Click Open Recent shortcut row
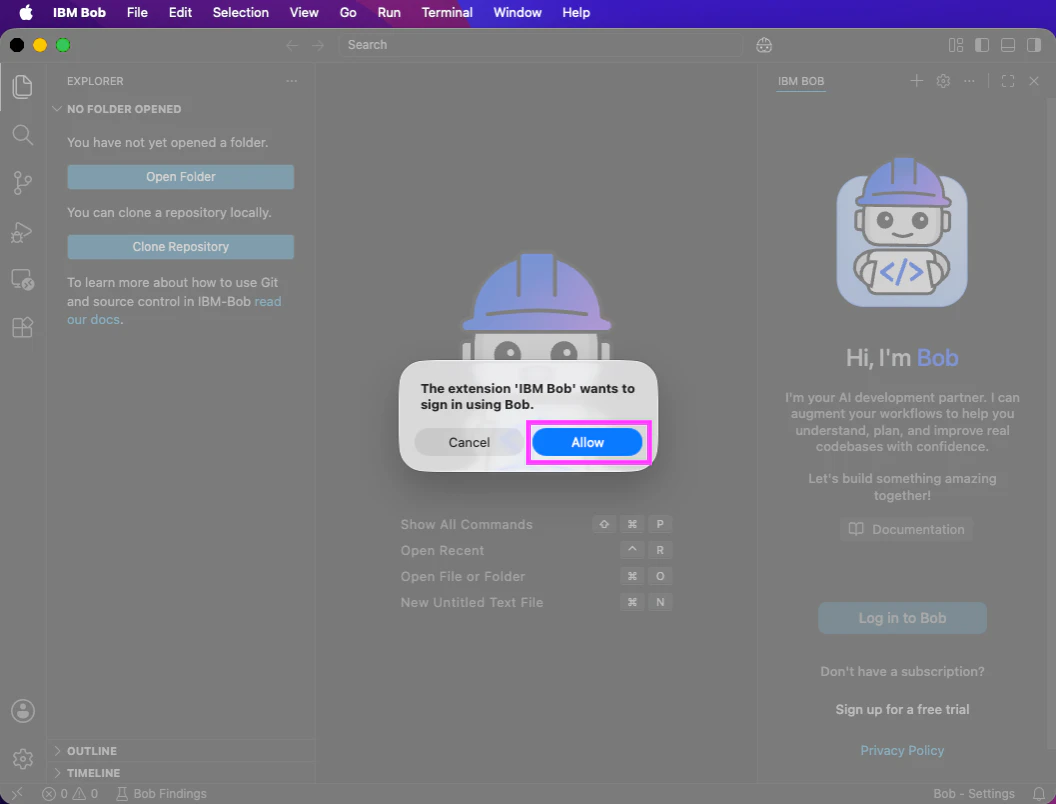Screen dimensions: 1056x804 [536, 551]
